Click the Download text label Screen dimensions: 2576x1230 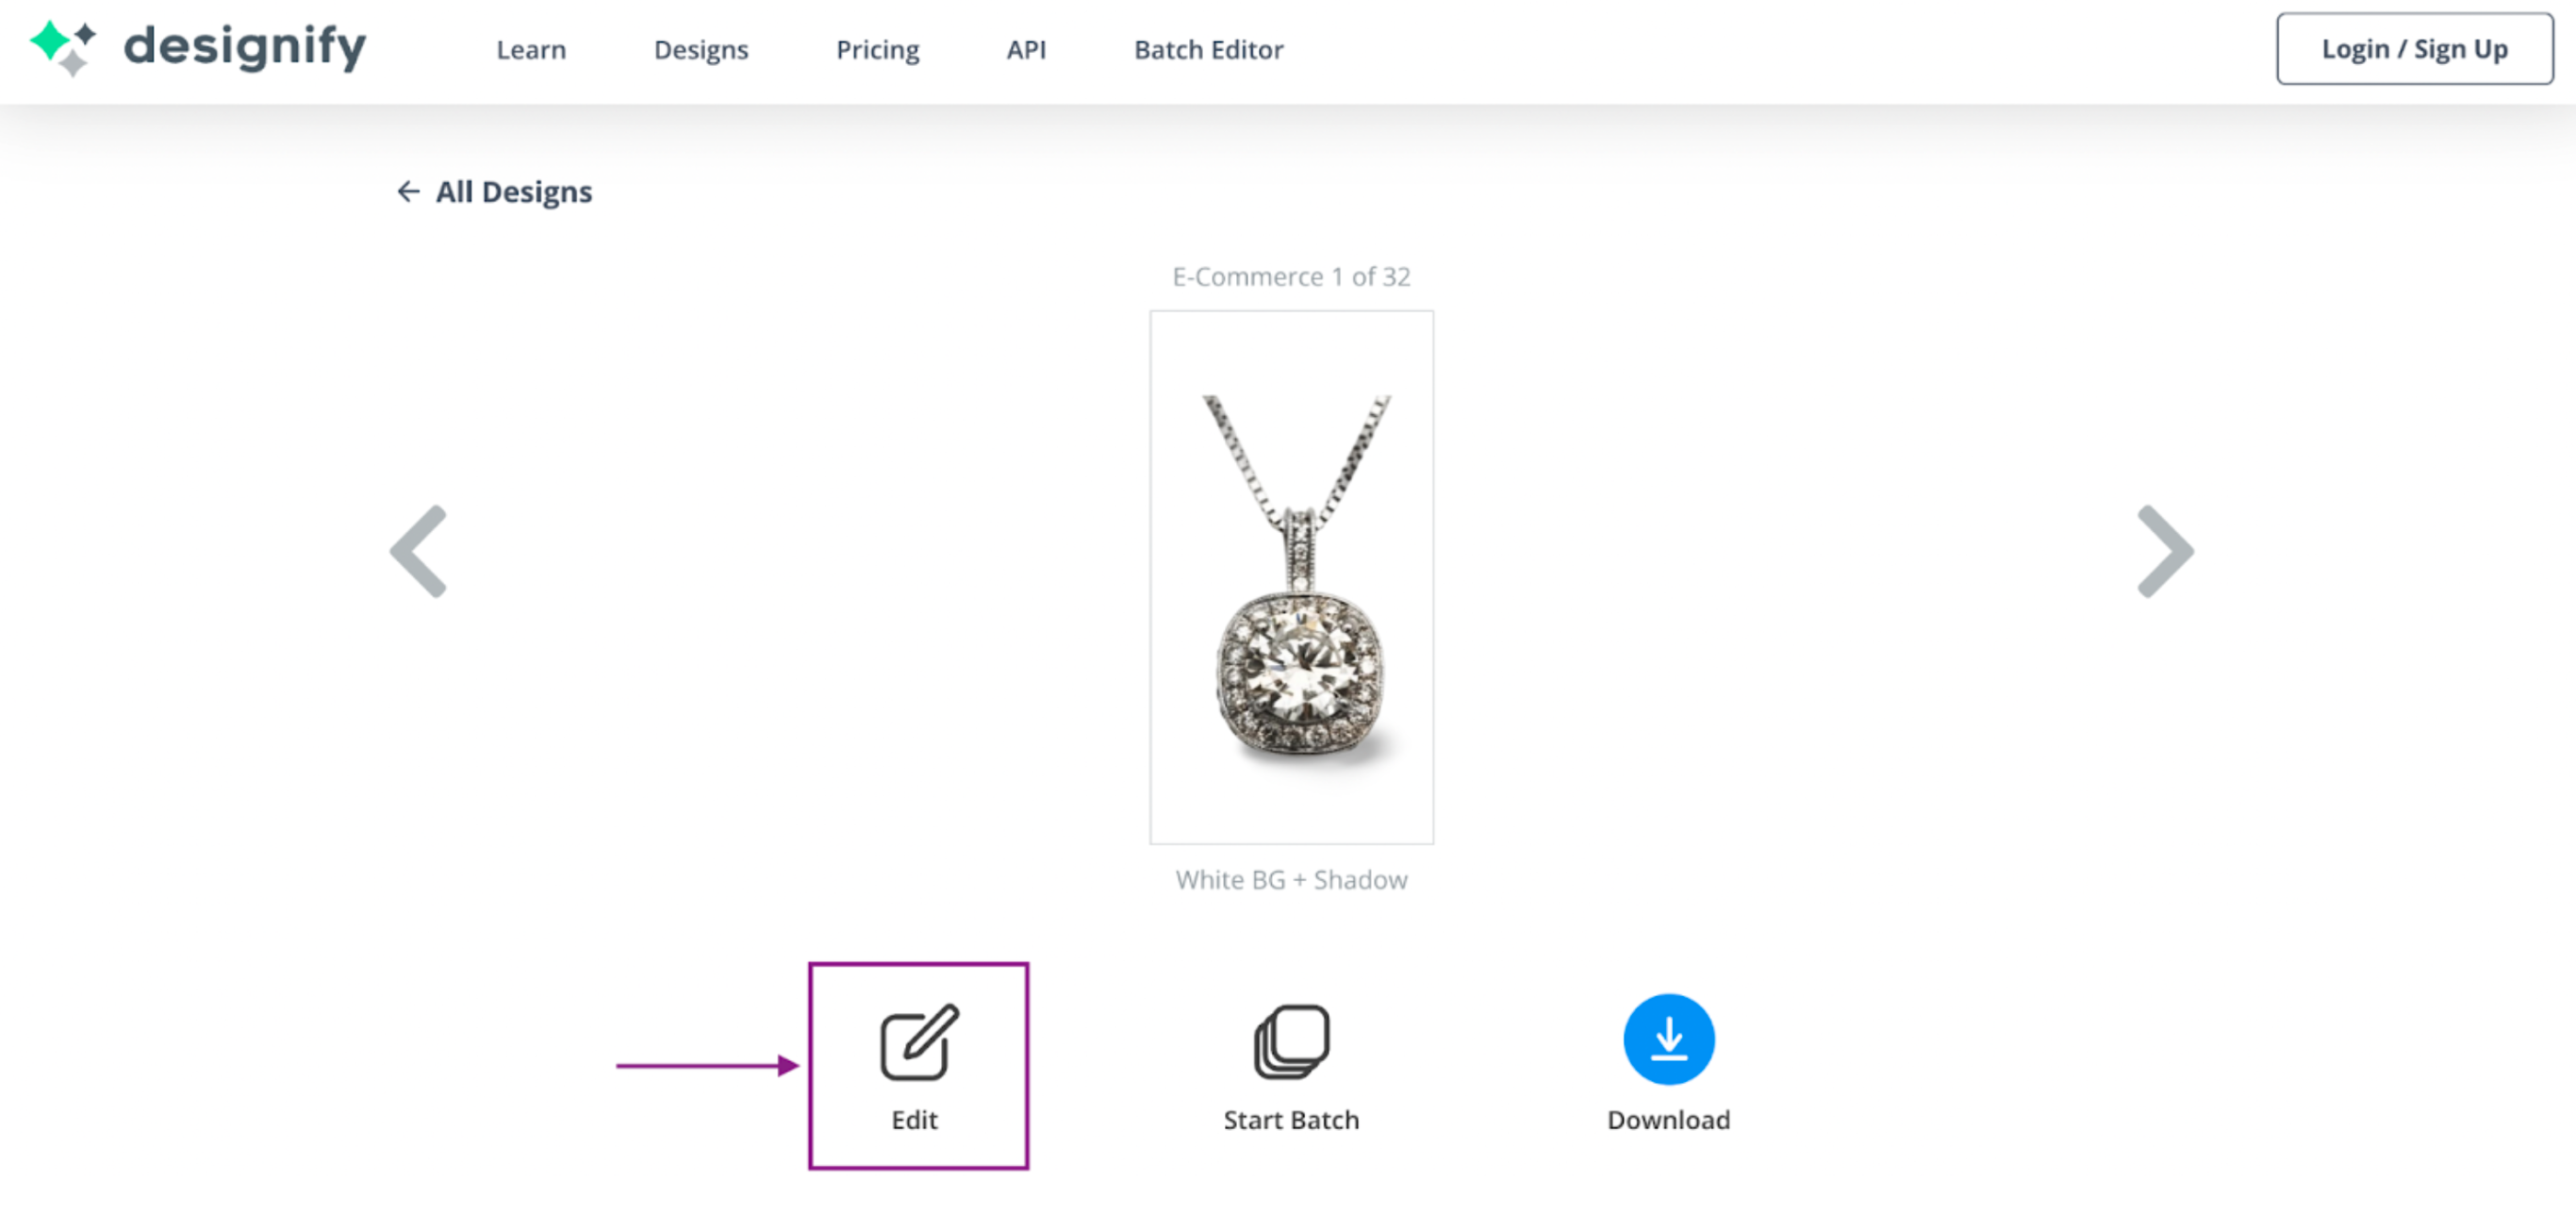tap(1668, 1119)
